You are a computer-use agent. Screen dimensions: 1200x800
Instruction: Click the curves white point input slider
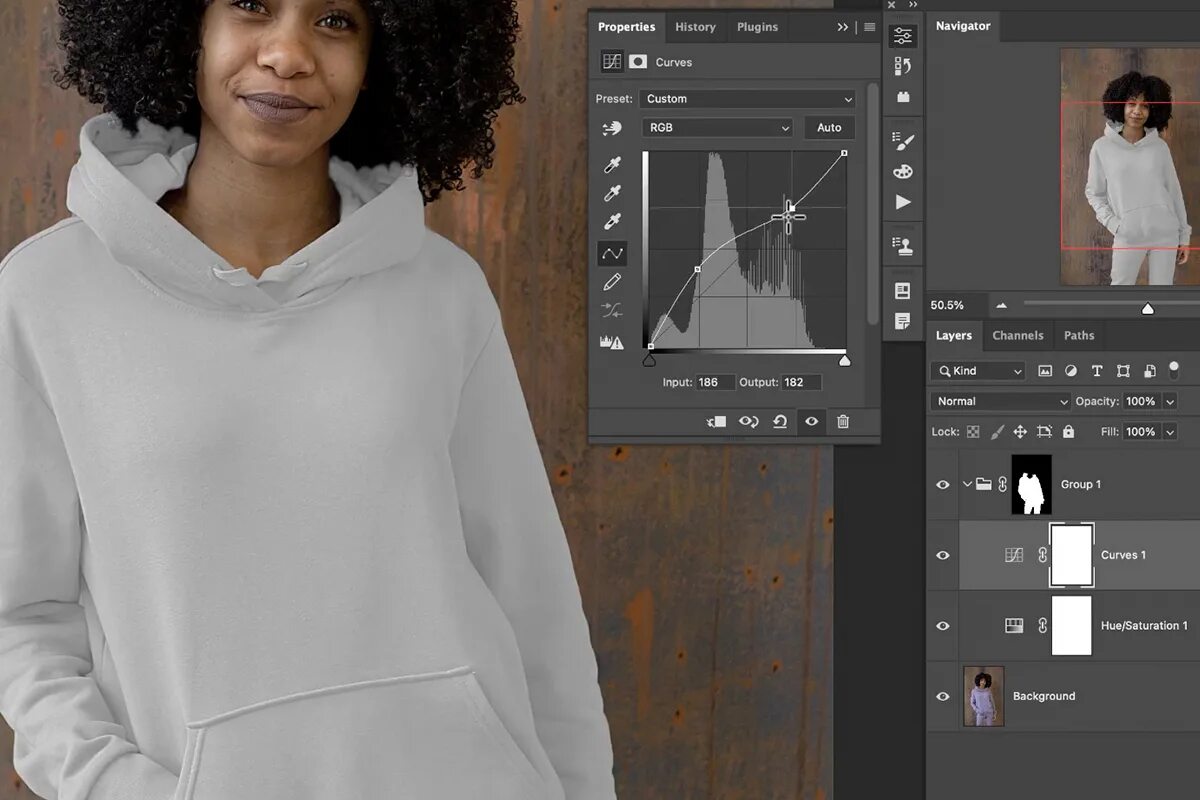[x=844, y=360]
